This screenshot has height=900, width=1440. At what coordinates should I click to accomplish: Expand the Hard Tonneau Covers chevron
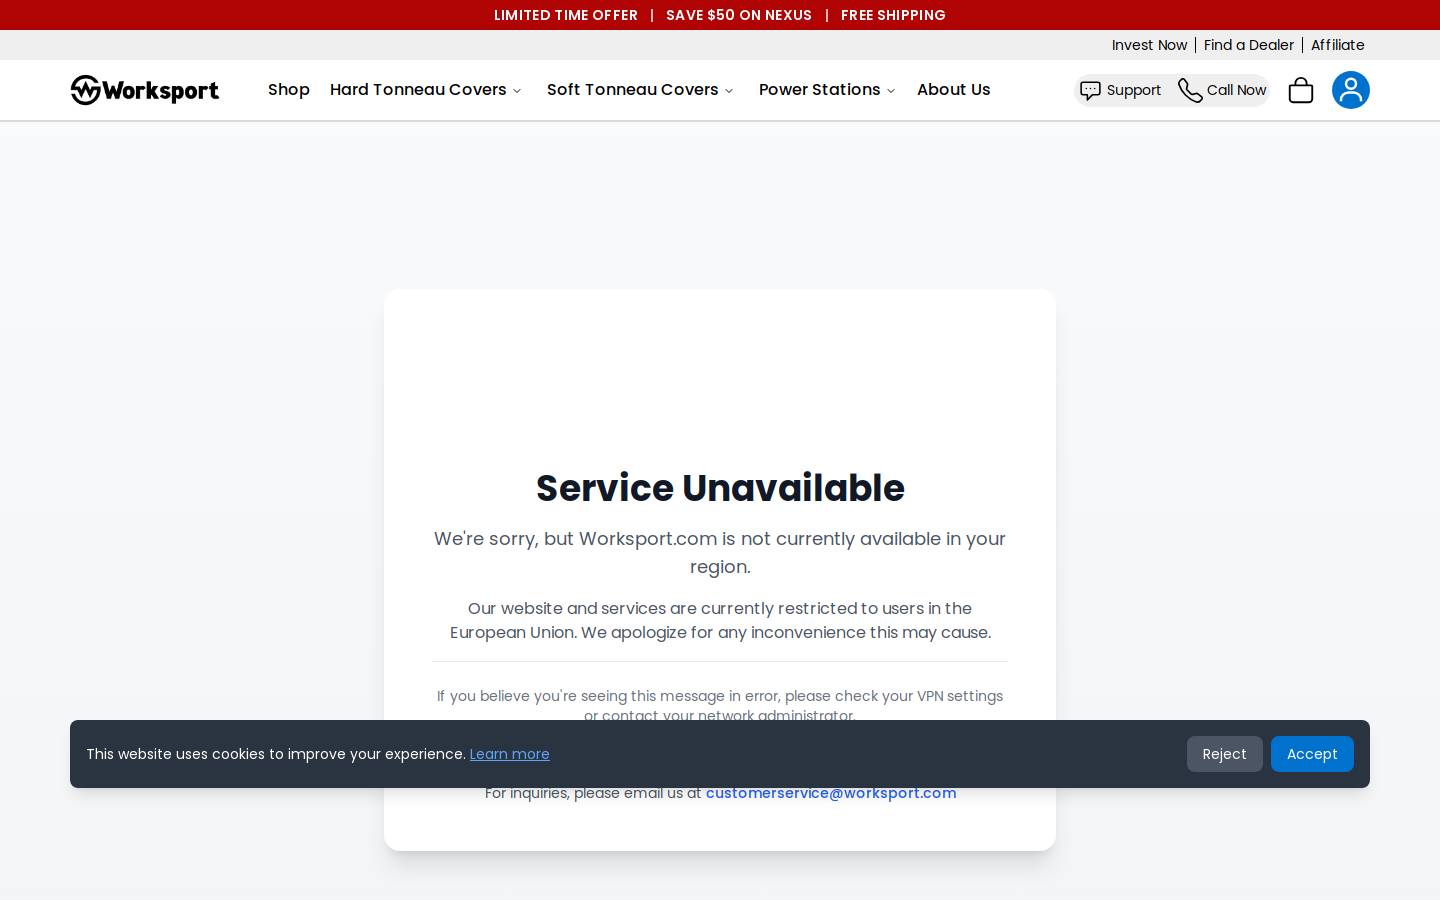click(x=517, y=91)
